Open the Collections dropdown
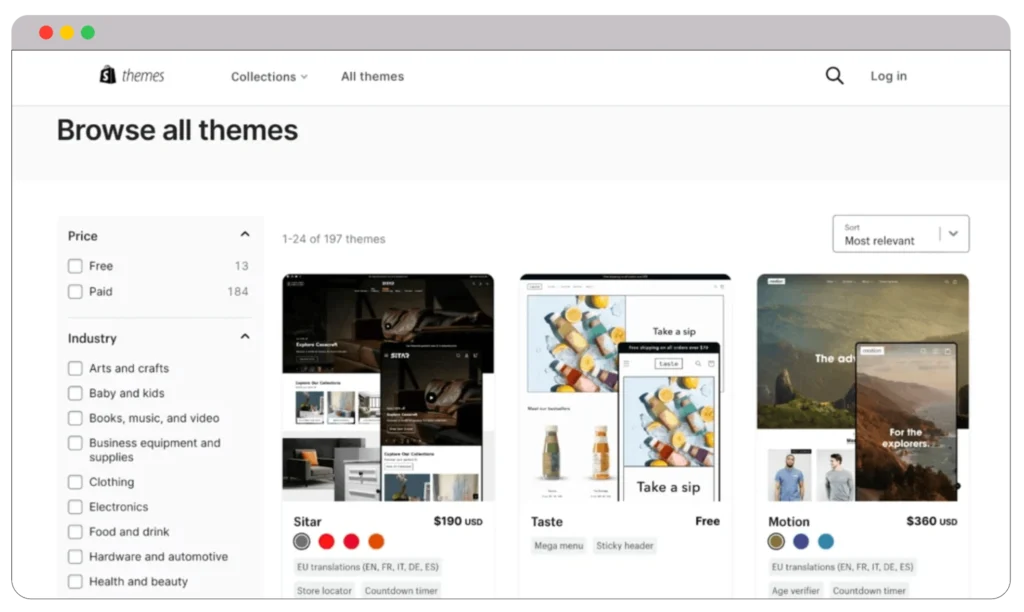The height and width of the screenshot is (612, 1024). [268, 76]
